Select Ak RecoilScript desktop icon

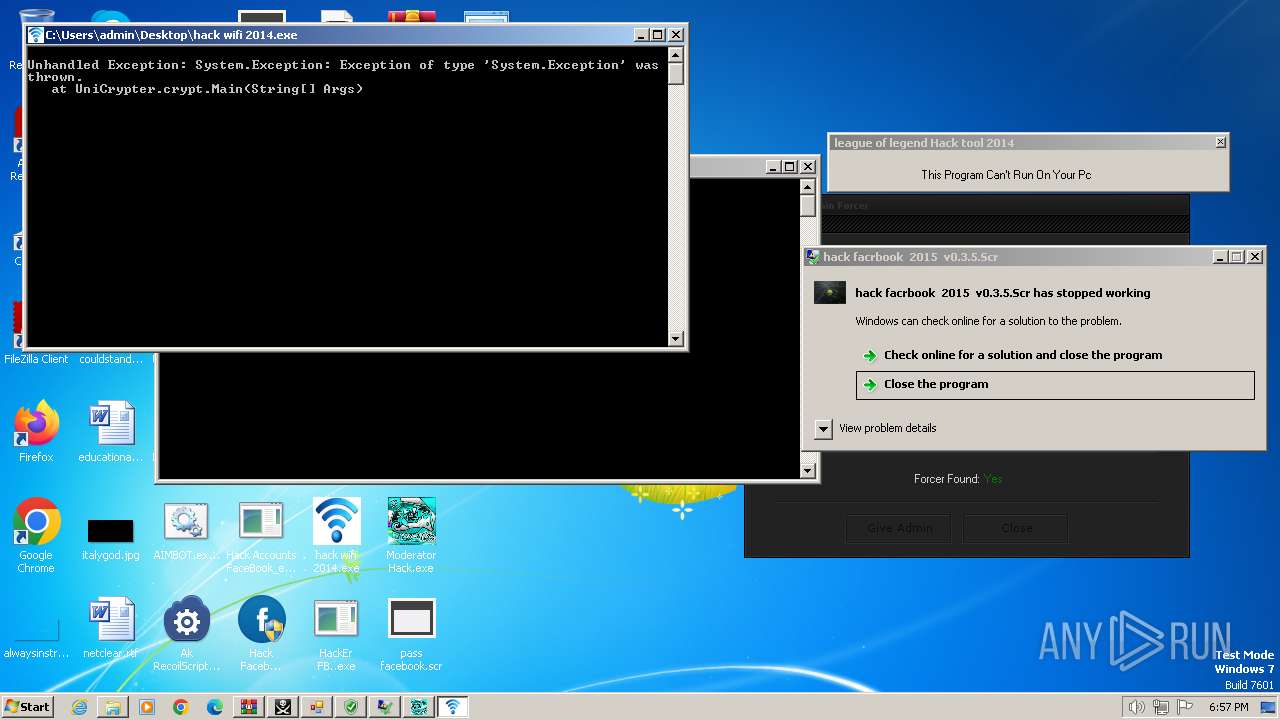coord(186,634)
